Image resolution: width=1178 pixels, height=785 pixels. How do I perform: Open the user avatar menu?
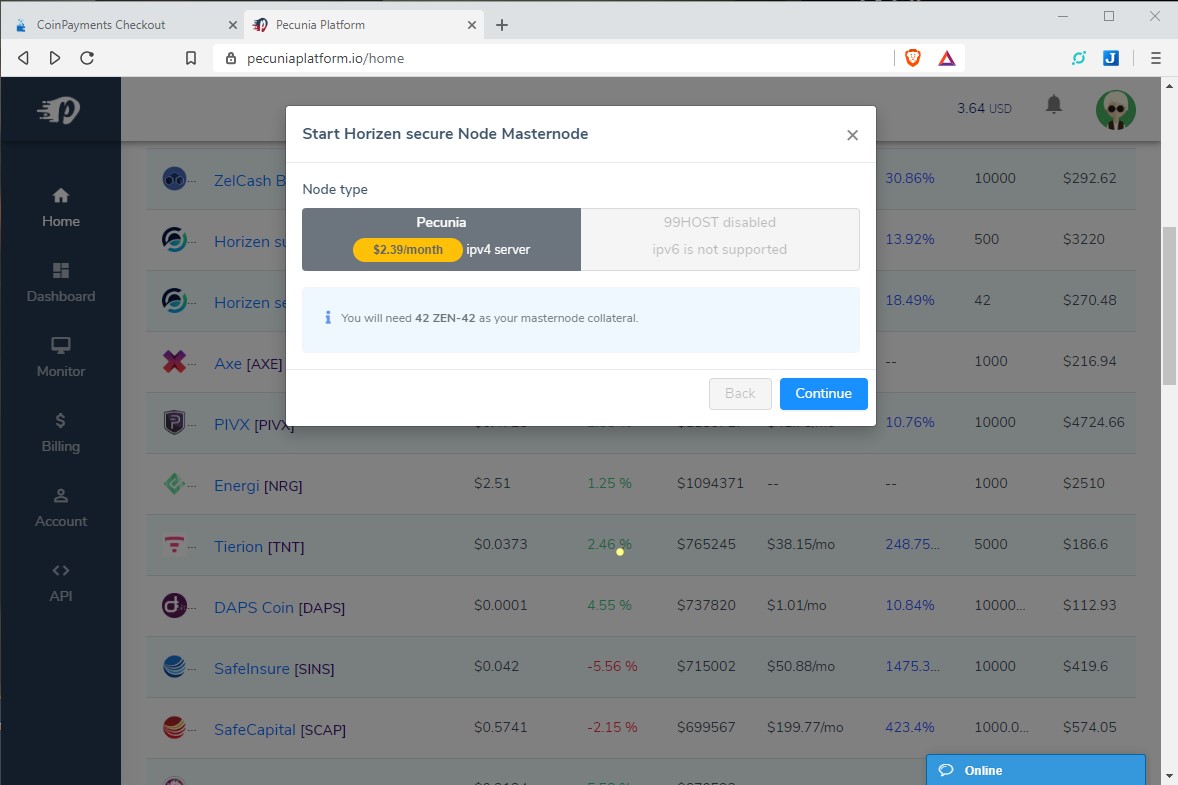[x=1116, y=110]
